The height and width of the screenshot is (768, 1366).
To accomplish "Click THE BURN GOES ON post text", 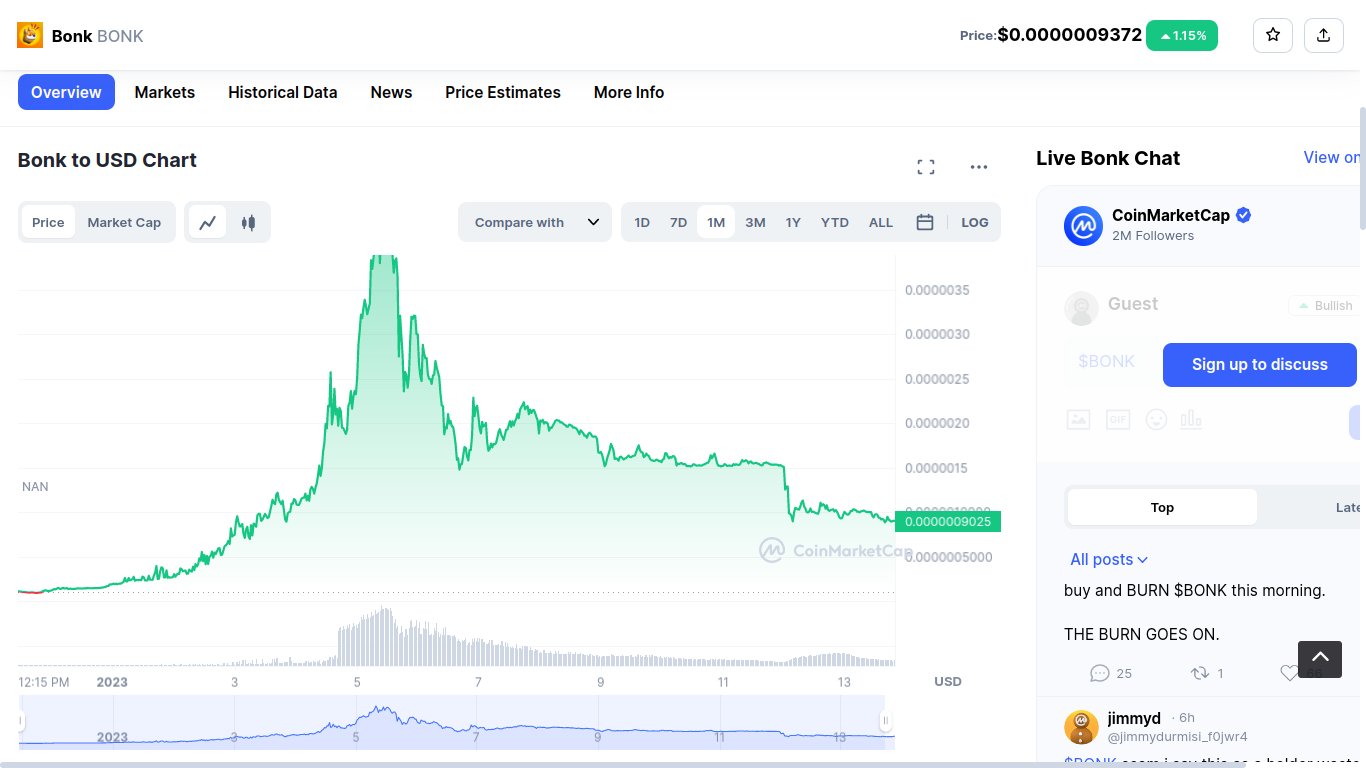I will point(1142,634).
